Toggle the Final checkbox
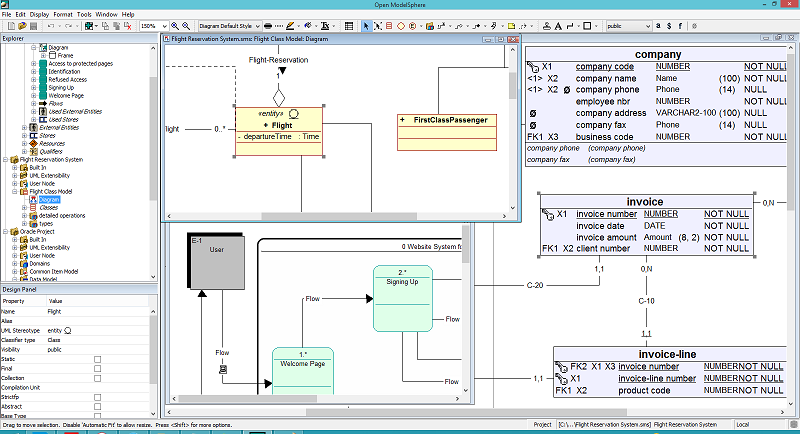Screen dimensions: 800x434 [97, 367]
